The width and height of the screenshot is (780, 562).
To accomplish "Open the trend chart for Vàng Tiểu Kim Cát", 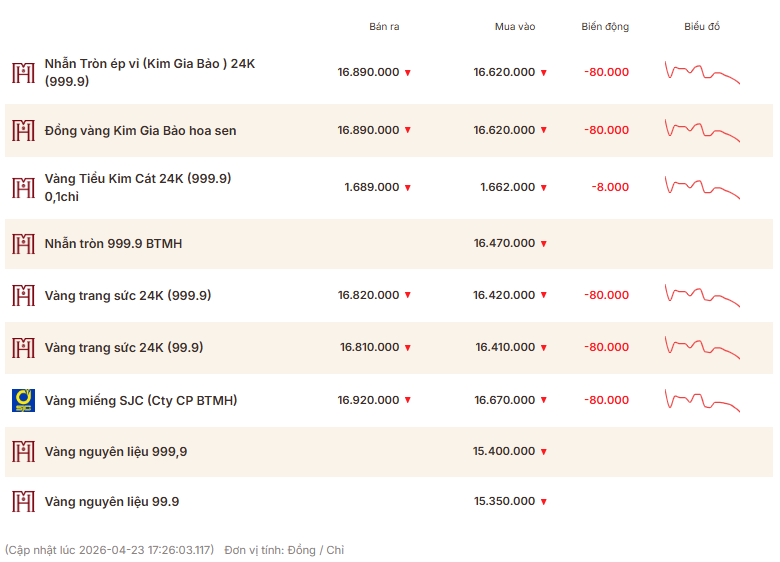I will pos(702,187).
